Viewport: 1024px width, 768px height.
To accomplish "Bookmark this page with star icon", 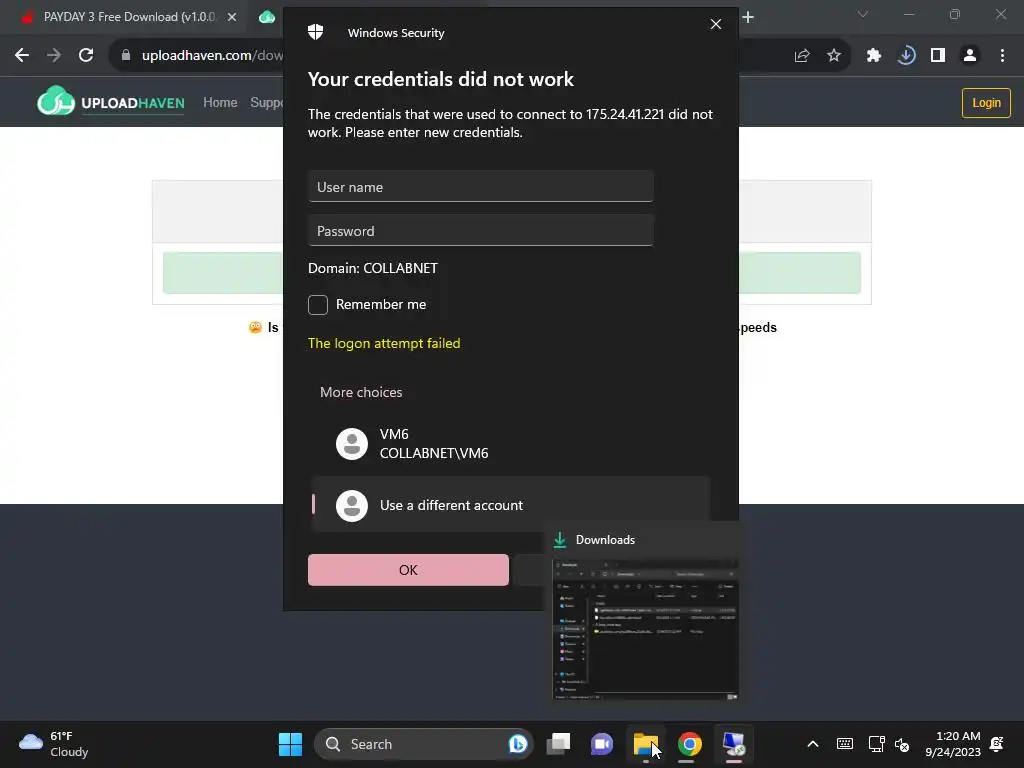I will pyautogui.click(x=834, y=56).
